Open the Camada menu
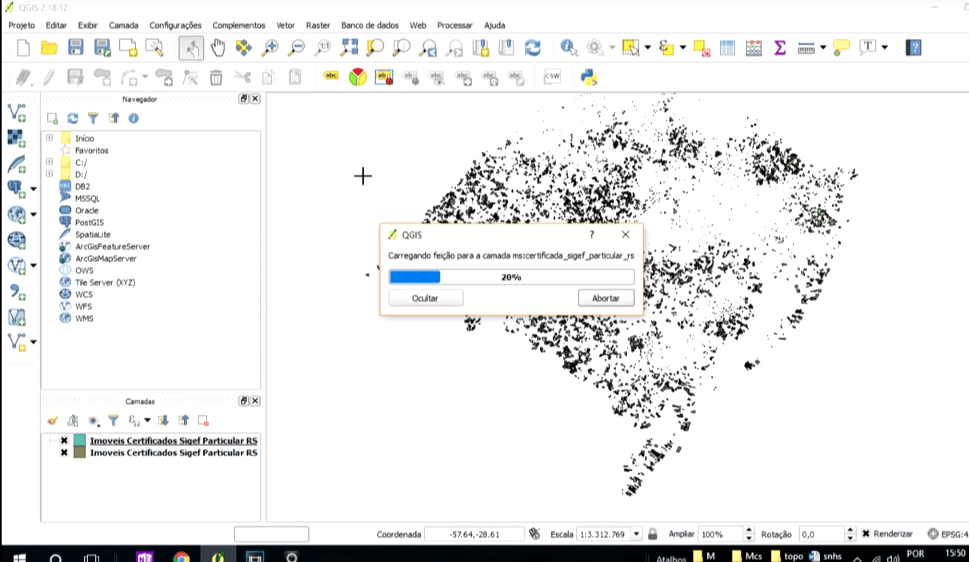The height and width of the screenshot is (562, 969). 124,25
